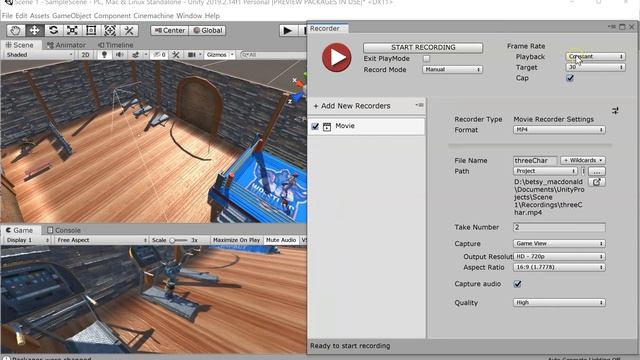
Task: Open the GameObject menu
Action: pyautogui.click(x=72, y=16)
